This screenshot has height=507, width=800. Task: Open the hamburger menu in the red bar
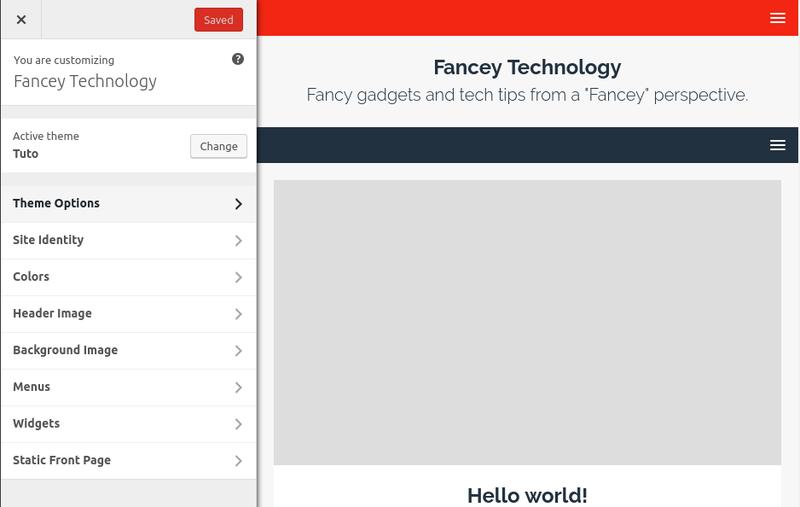[778, 18]
